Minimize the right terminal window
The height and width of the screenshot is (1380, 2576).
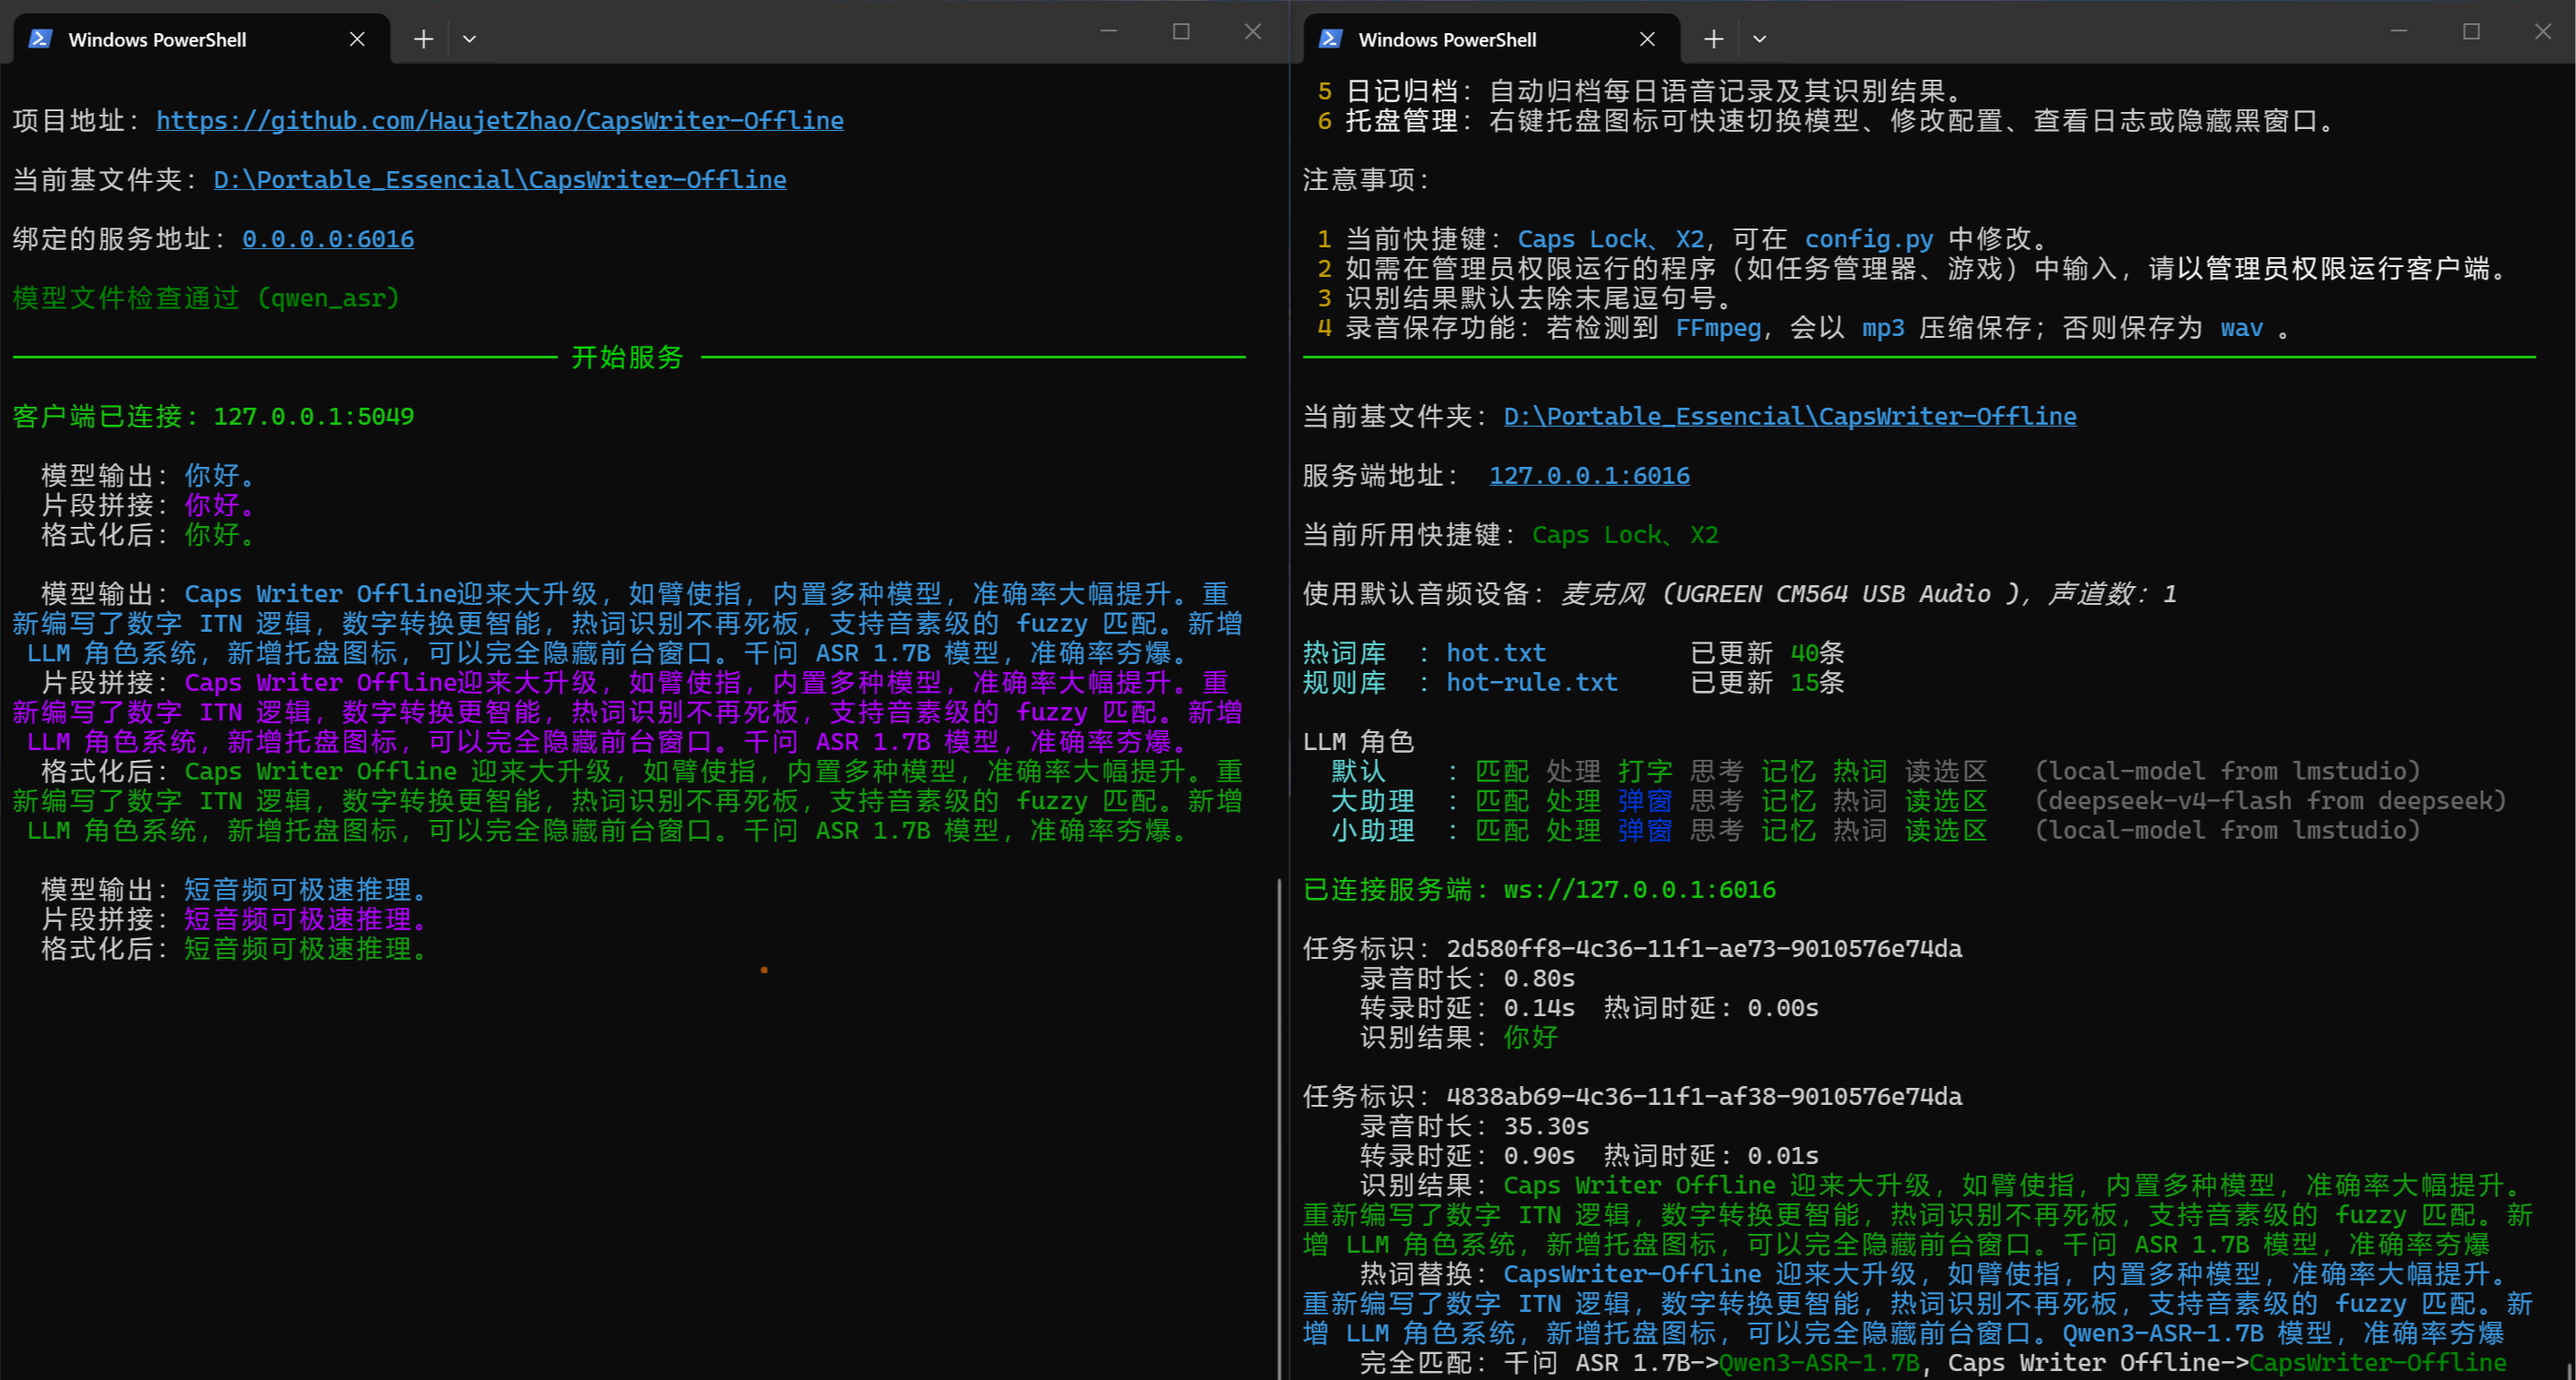[2398, 32]
